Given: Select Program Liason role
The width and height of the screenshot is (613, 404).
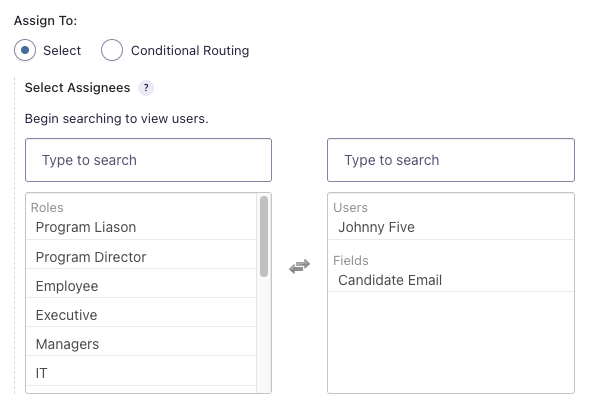Looking at the screenshot, I should (86, 227).
